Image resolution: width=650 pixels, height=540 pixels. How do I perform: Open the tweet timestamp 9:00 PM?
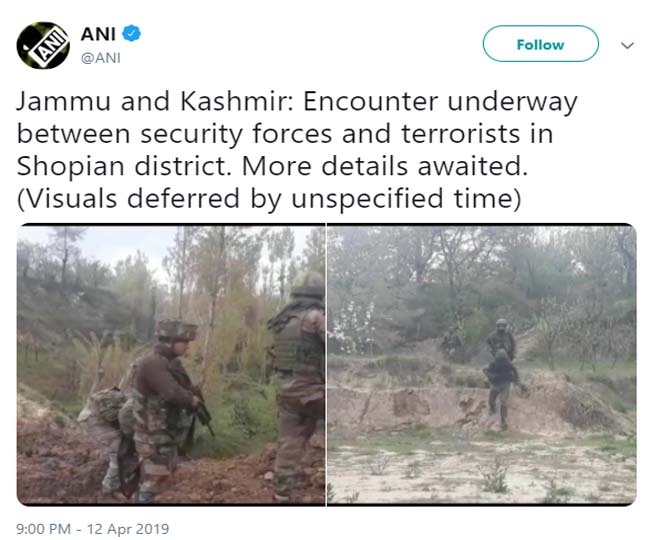coord(44,529)
